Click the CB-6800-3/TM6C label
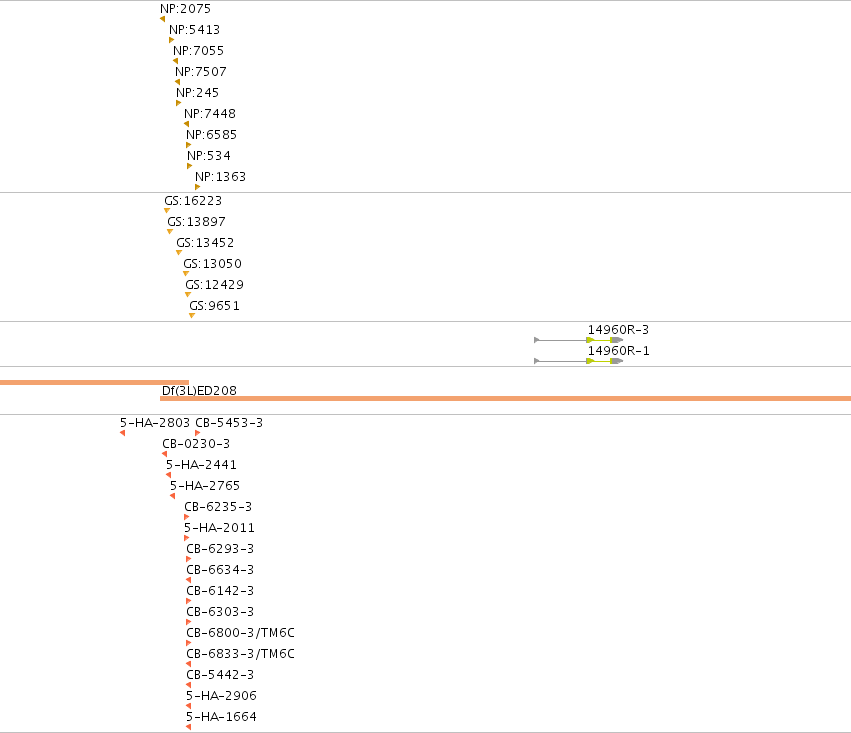Image resolution: width=851 pixels, height=733 pixels. coord(240,633)
